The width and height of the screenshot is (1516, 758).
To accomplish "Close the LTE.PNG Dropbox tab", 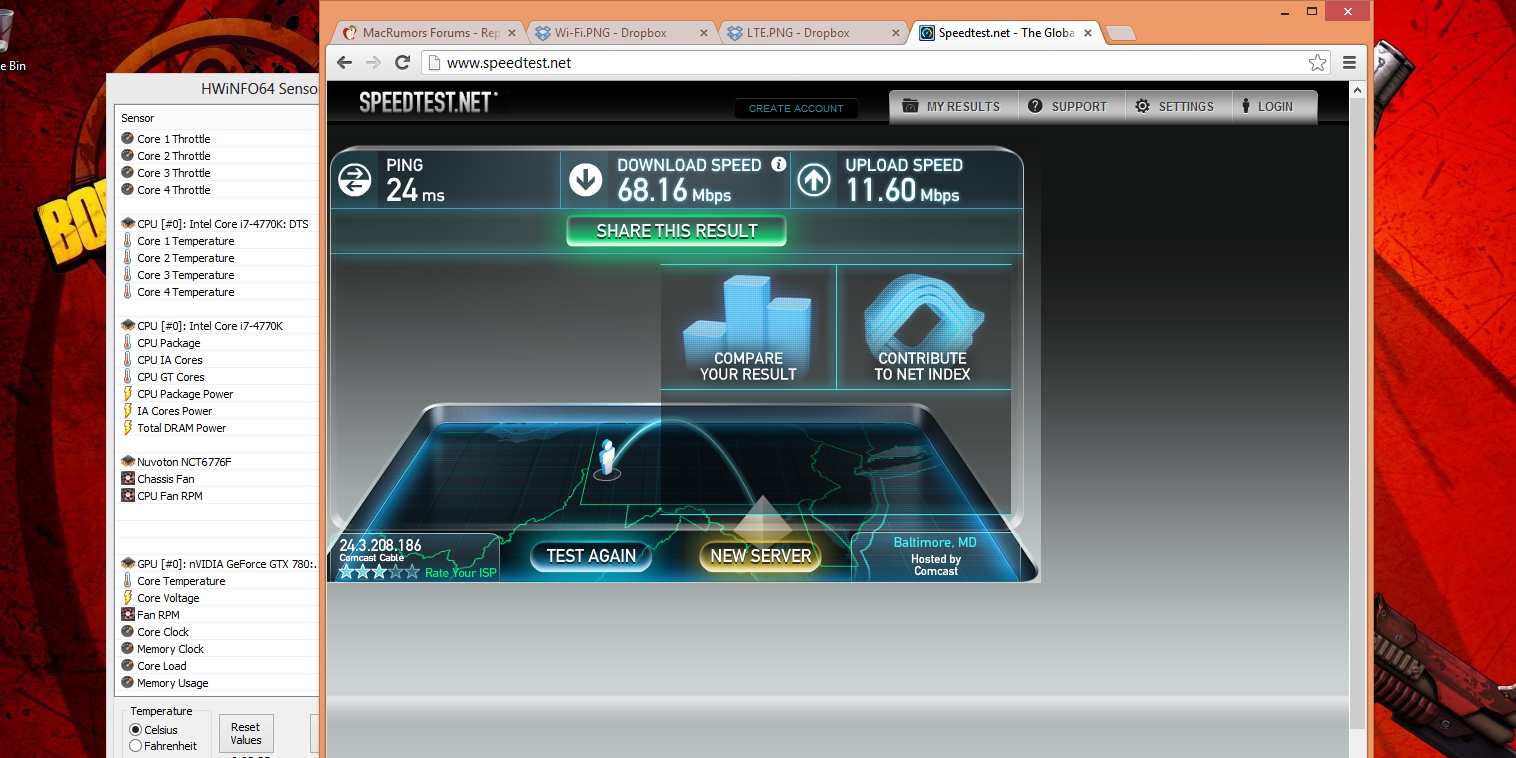I will tap(895, 33).
